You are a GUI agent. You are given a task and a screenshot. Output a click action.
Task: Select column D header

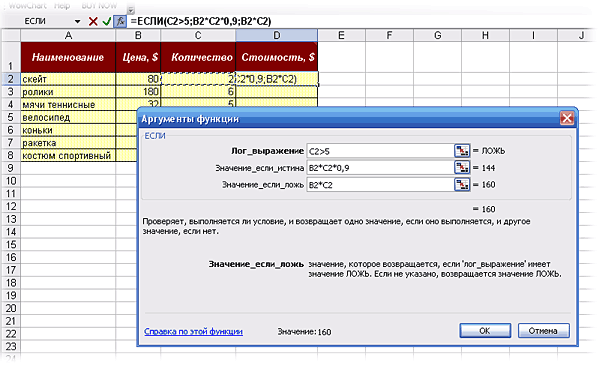point(276,35)
